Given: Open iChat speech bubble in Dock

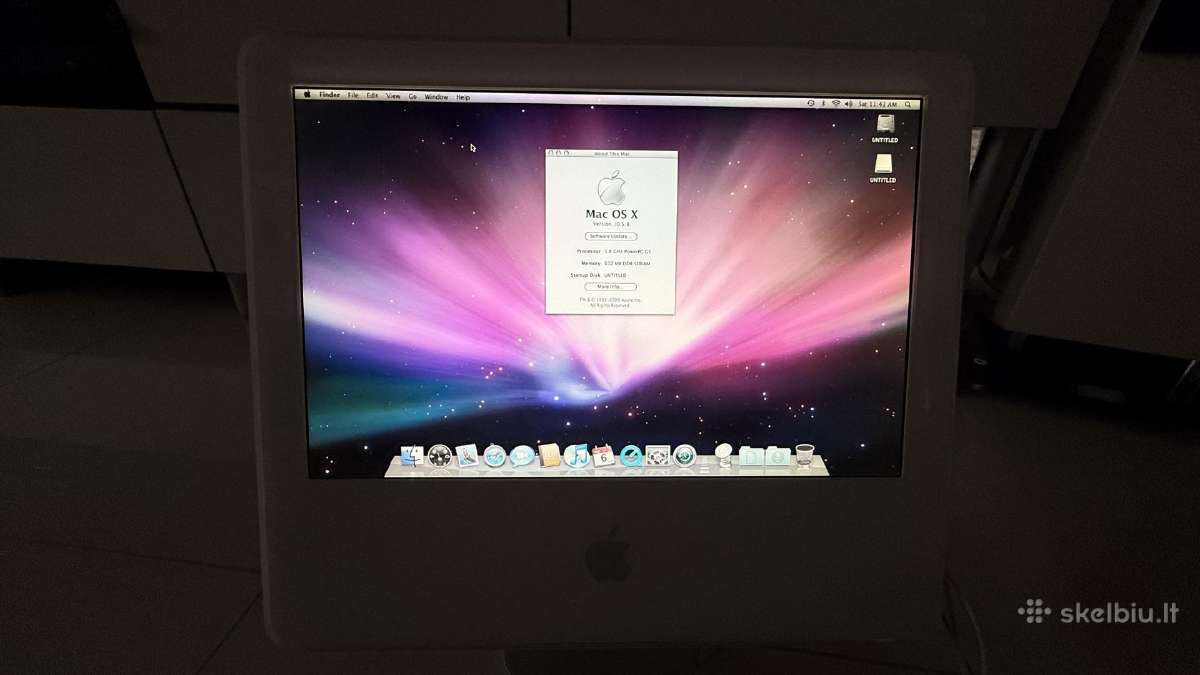Looking at the screenshot, I should pyautogui.click(x=522, y=456).
